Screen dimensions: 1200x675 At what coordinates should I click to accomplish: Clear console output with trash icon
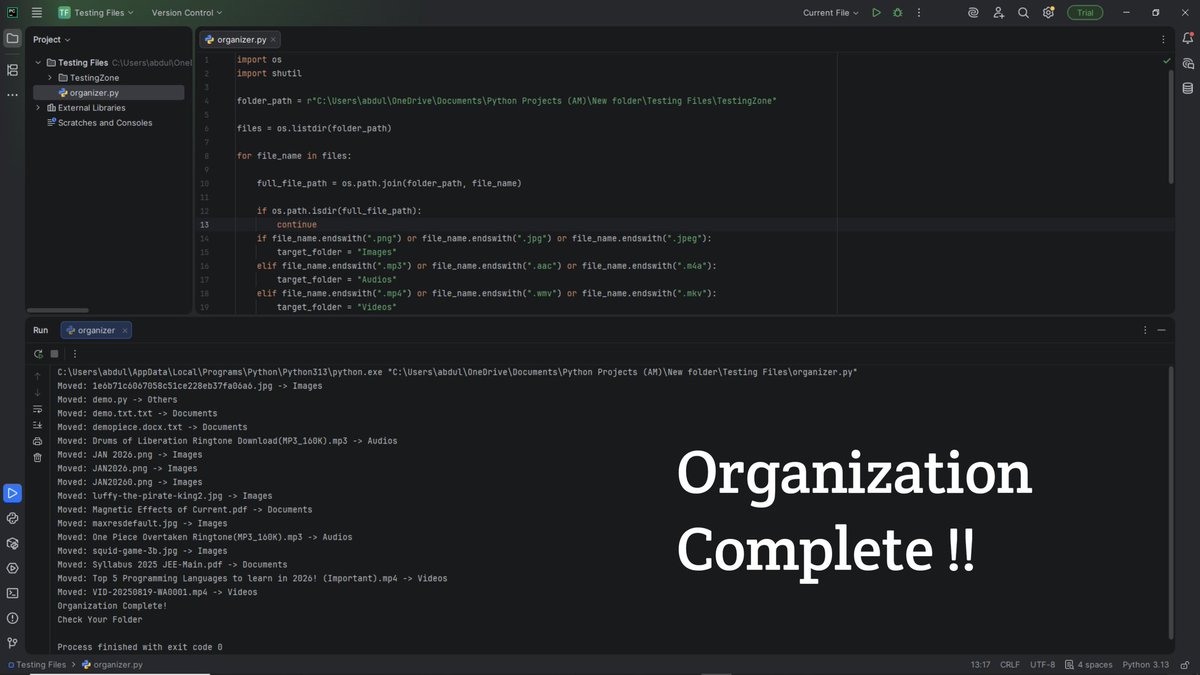point(37,457)
